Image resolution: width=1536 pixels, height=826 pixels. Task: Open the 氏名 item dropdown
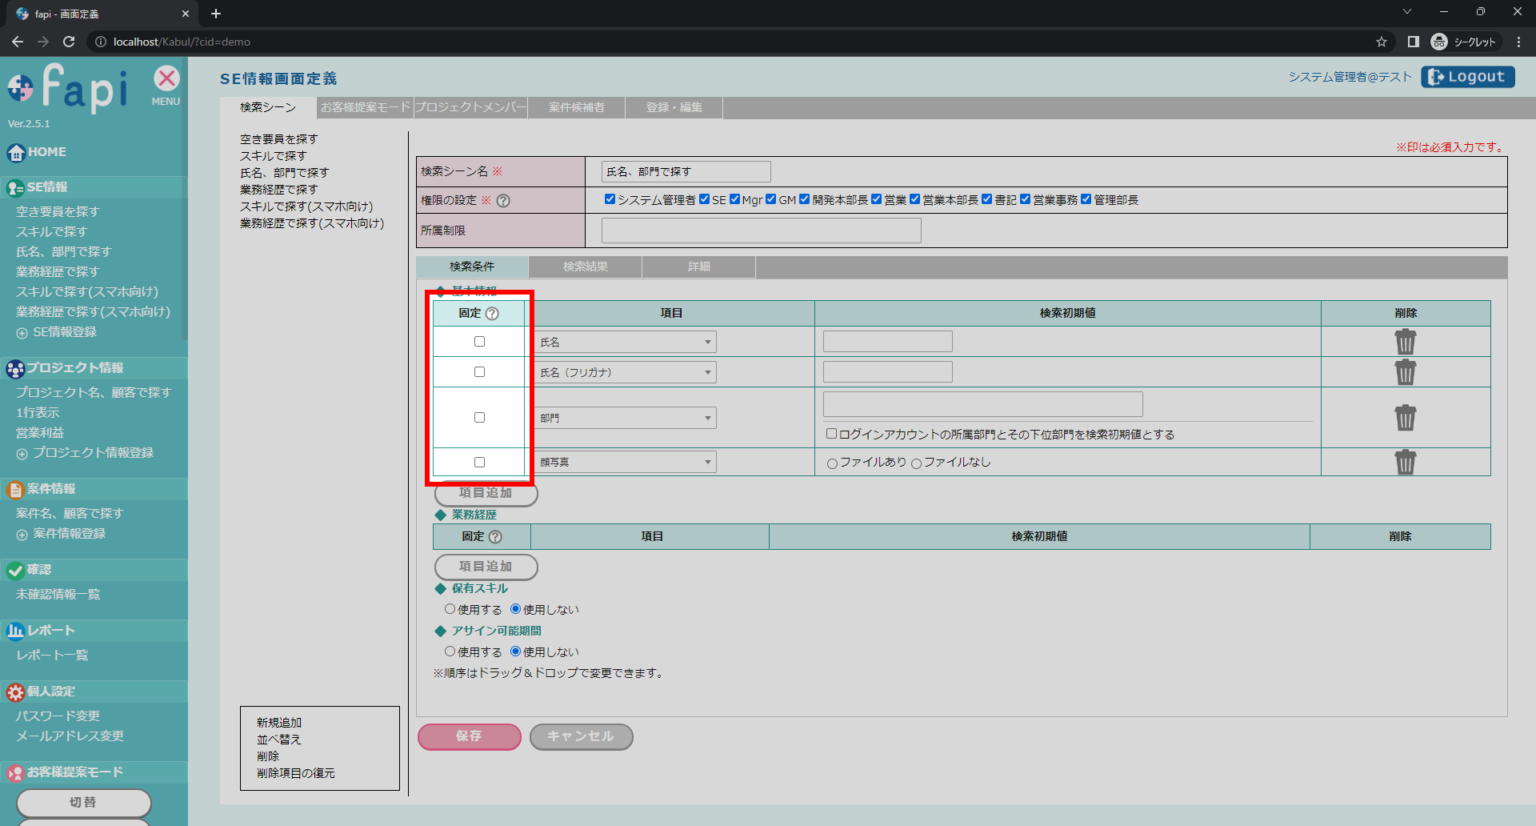pos(625,342)
